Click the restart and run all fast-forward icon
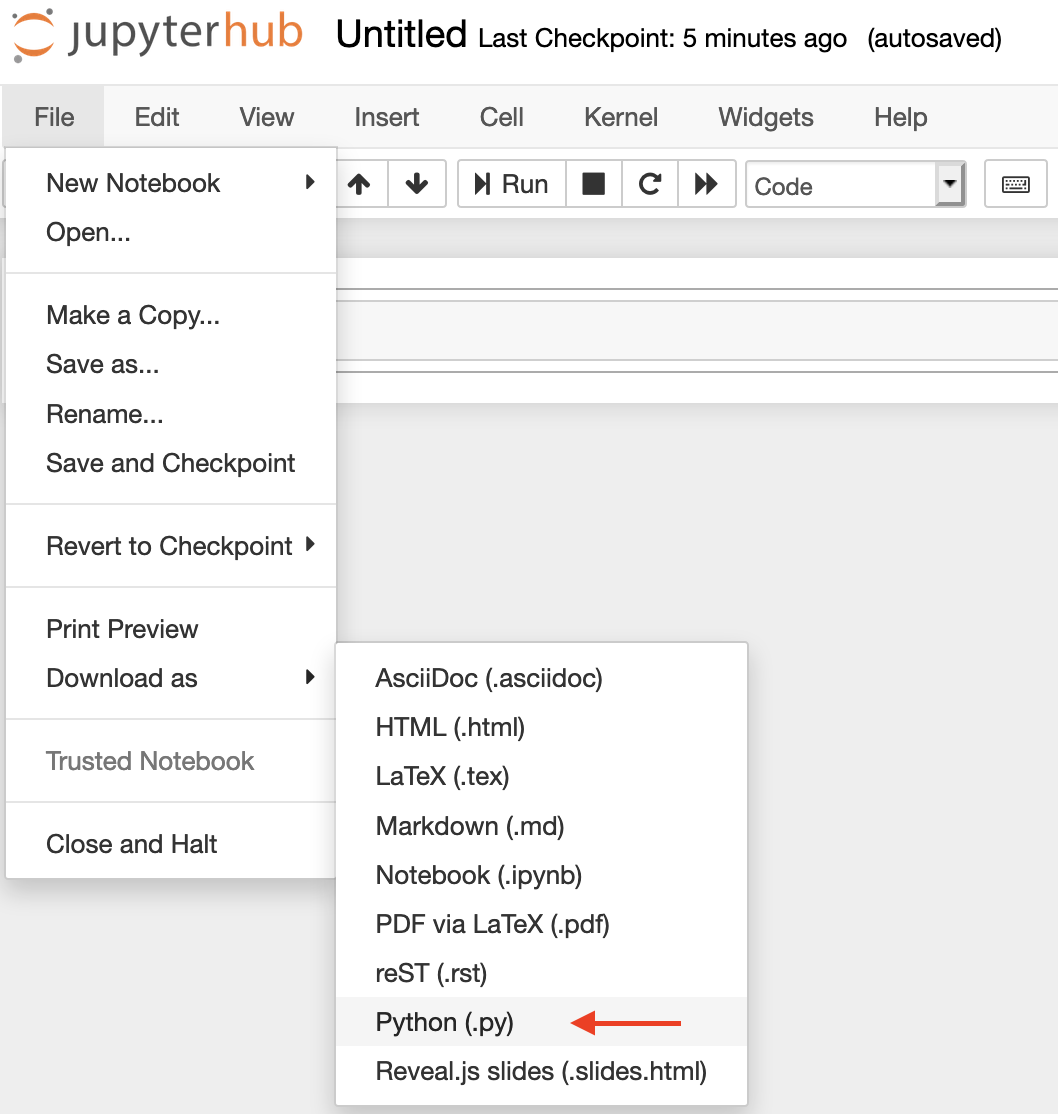Viewport: 1058px width, 1114px height. 706,184
